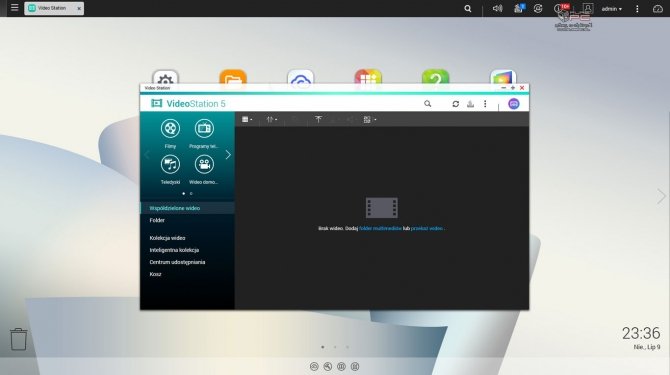670x375 pixels.
Task: Open the green Help desktop icon
Action: pos(435,77)
